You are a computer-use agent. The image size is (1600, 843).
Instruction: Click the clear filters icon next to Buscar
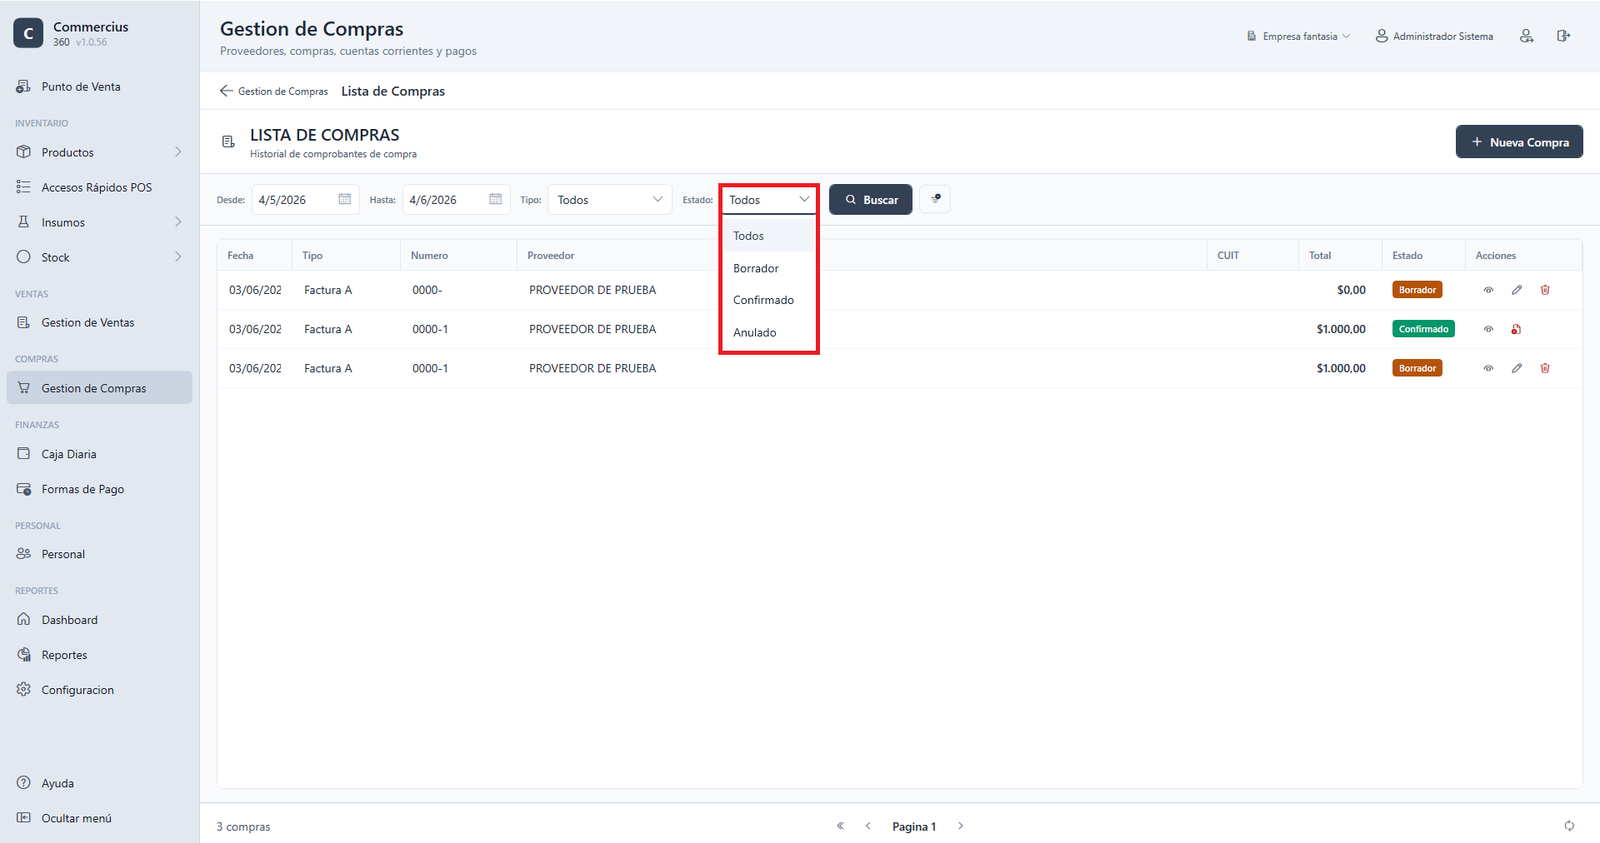coord(935,199)
